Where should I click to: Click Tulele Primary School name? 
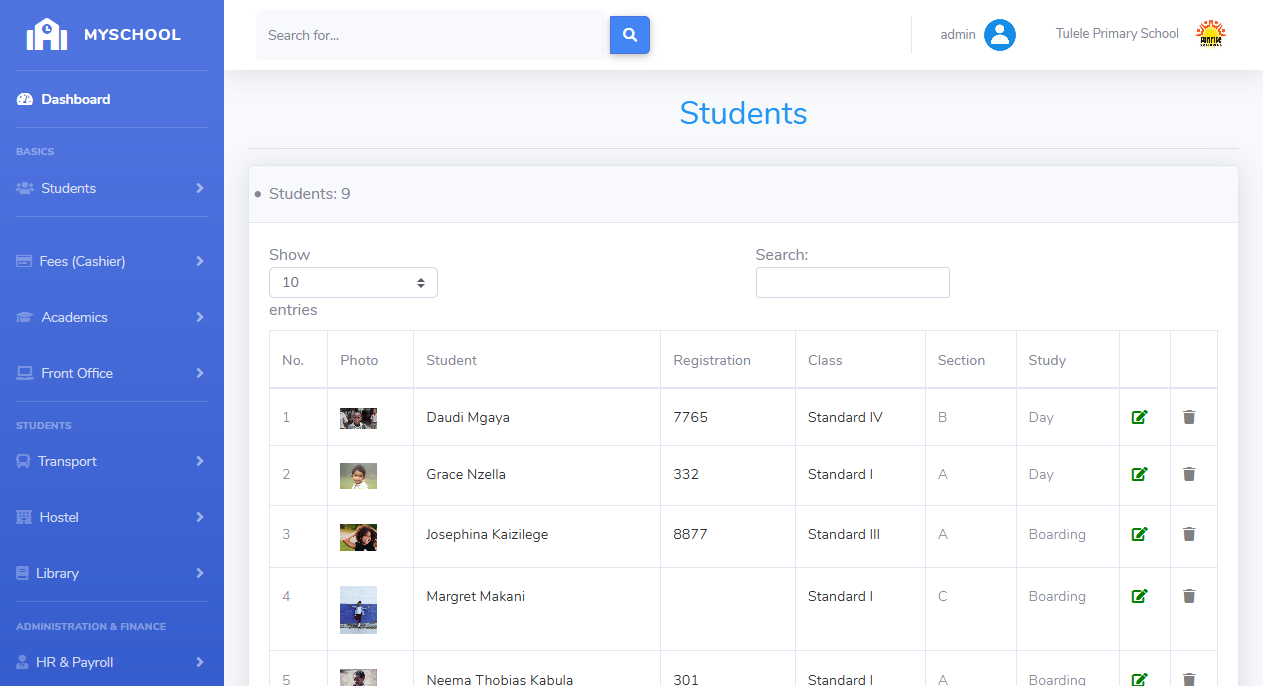pos(1117,34)
